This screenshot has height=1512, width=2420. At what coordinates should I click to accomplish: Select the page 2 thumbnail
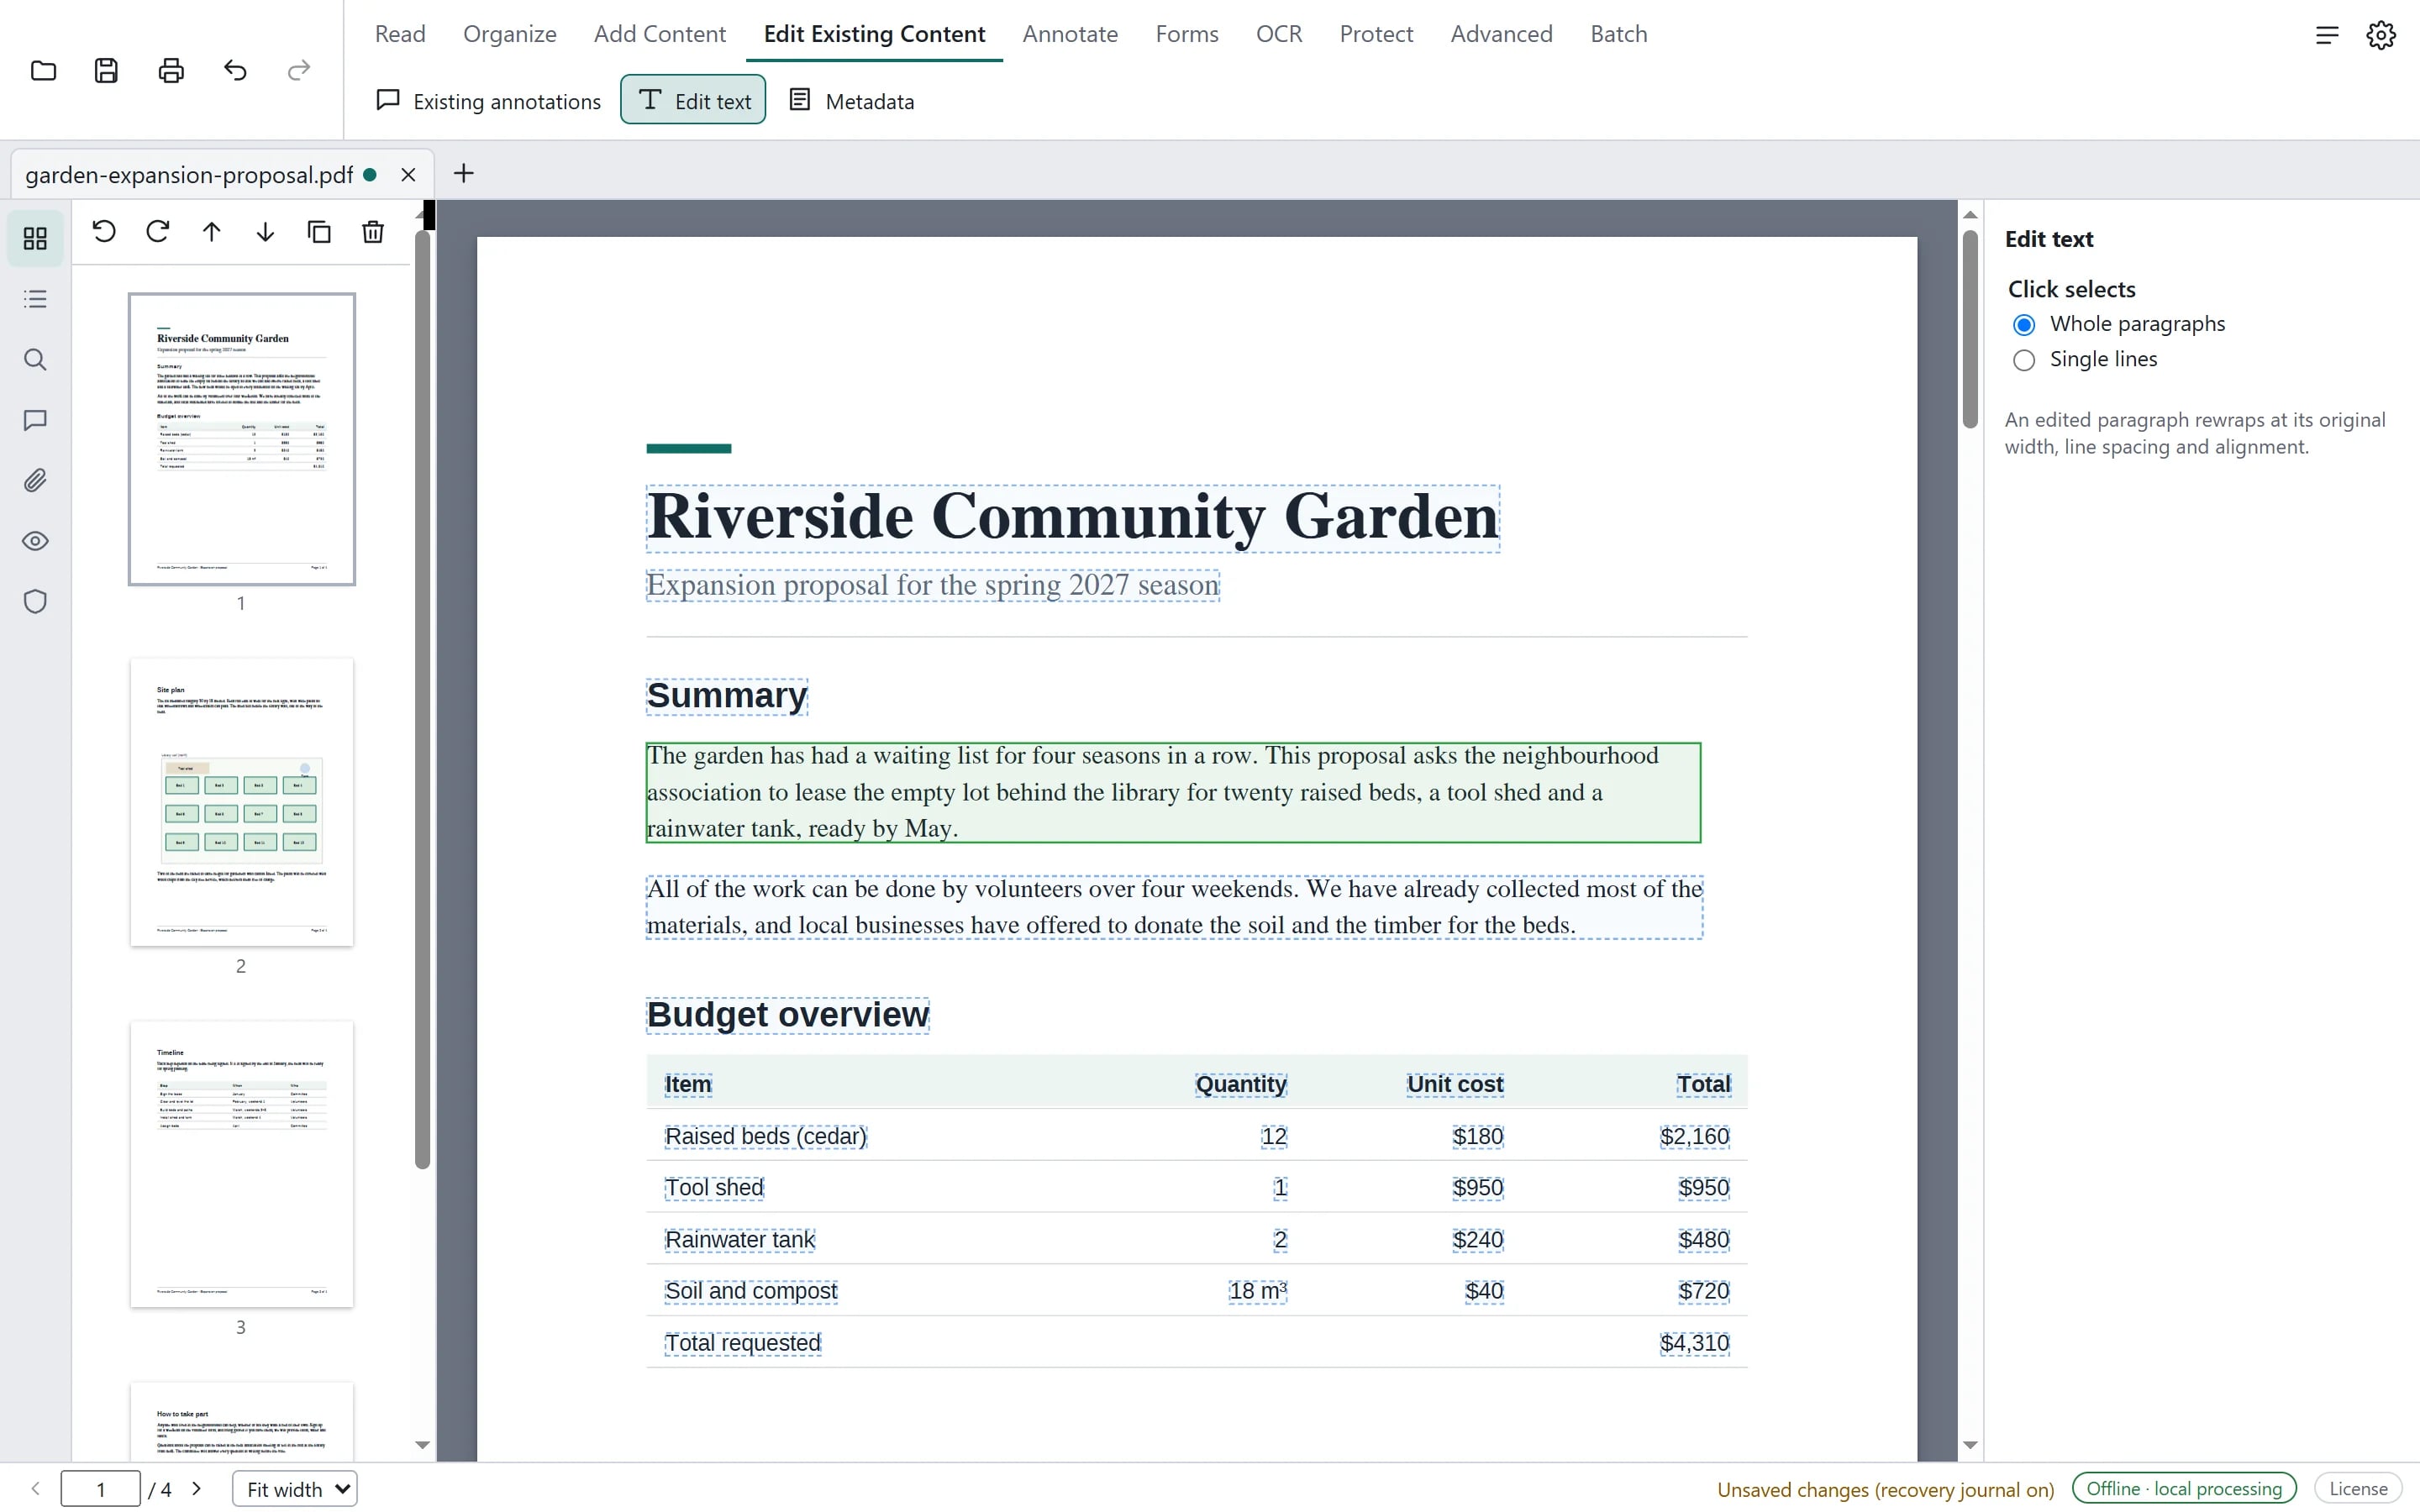(241, 802)
